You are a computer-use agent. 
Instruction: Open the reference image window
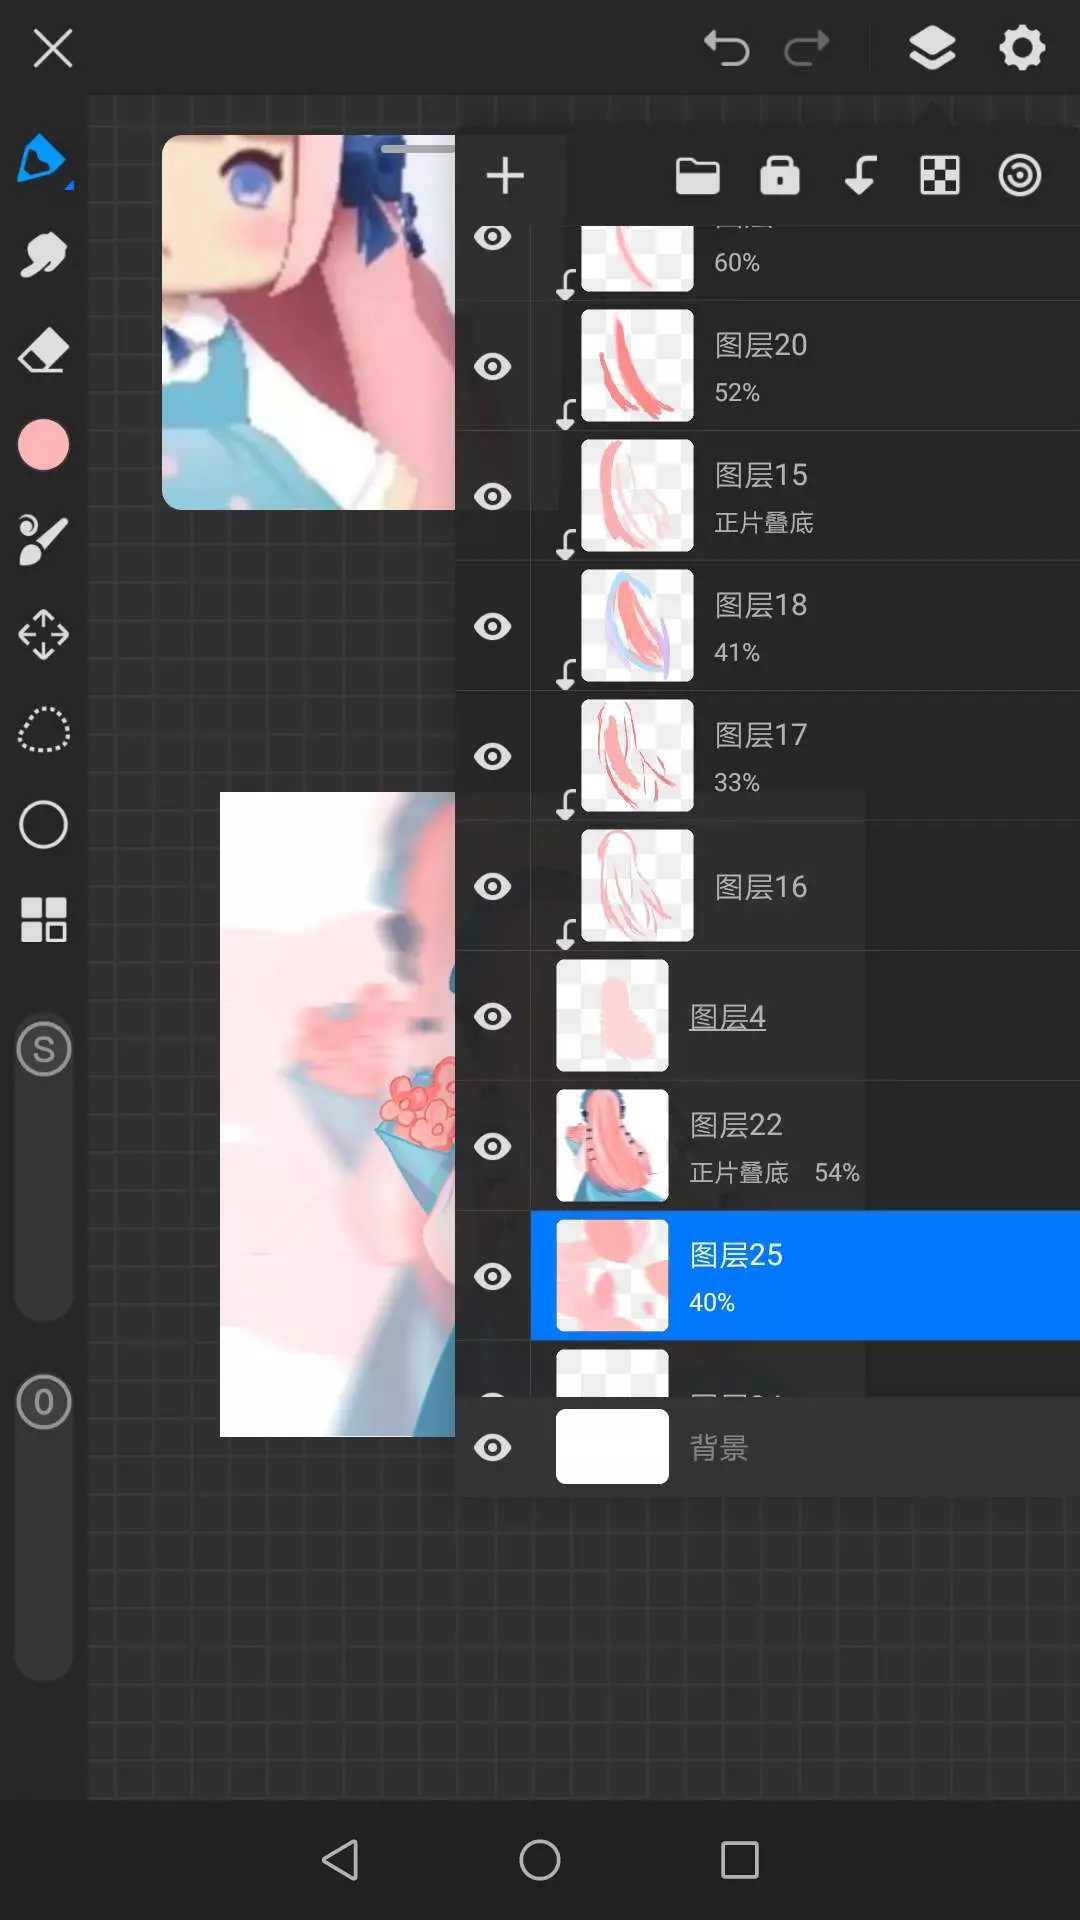click(x=308, y=322)
